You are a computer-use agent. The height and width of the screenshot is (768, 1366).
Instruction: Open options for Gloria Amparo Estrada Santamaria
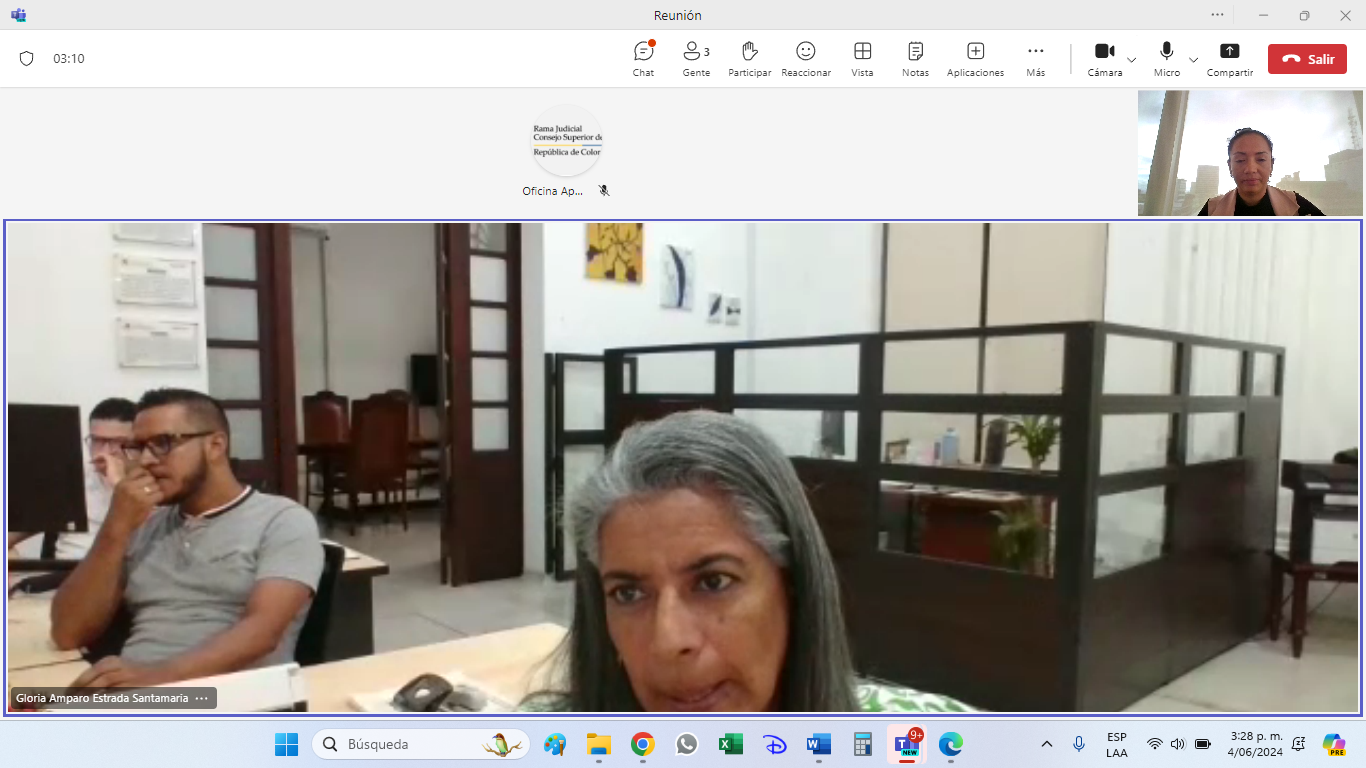(202, 698)
